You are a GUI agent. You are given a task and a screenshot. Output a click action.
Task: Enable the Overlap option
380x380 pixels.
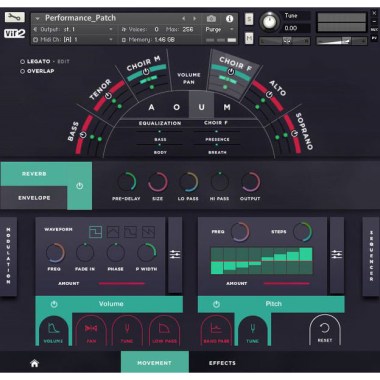pos(22,71)
